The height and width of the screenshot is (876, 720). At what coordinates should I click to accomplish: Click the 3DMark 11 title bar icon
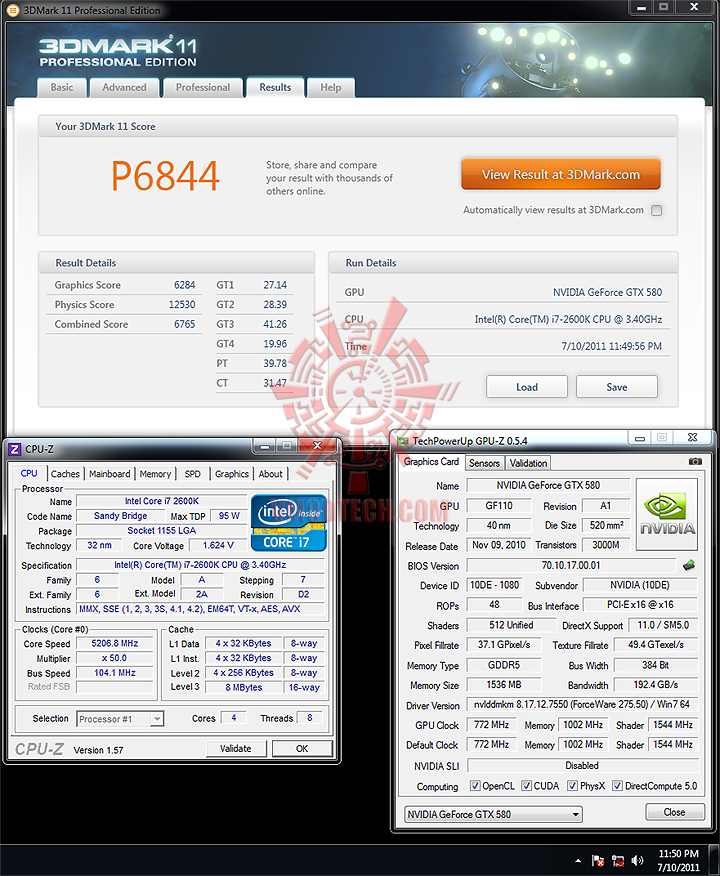pos(12,10)
